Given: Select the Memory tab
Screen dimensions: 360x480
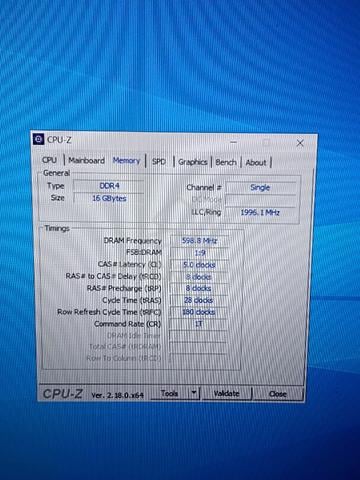Looking at the screenshot, I should click(126, 161).
